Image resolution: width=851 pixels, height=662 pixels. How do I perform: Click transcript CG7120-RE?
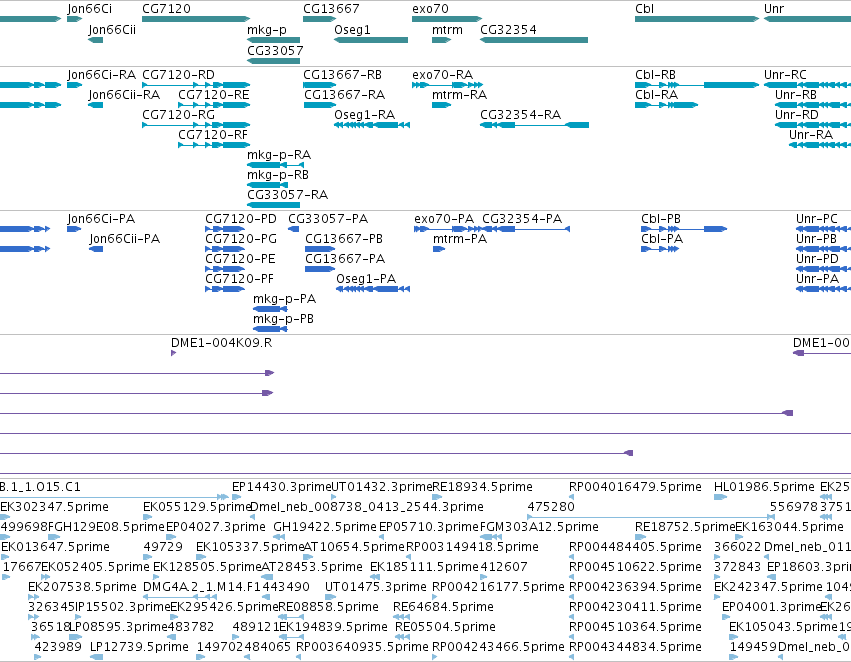pyautogui.click(x=214, y=105)
